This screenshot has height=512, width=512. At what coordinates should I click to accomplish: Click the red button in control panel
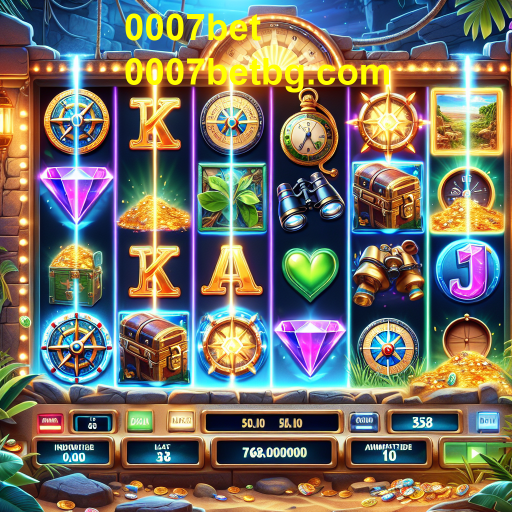(50, 423)
